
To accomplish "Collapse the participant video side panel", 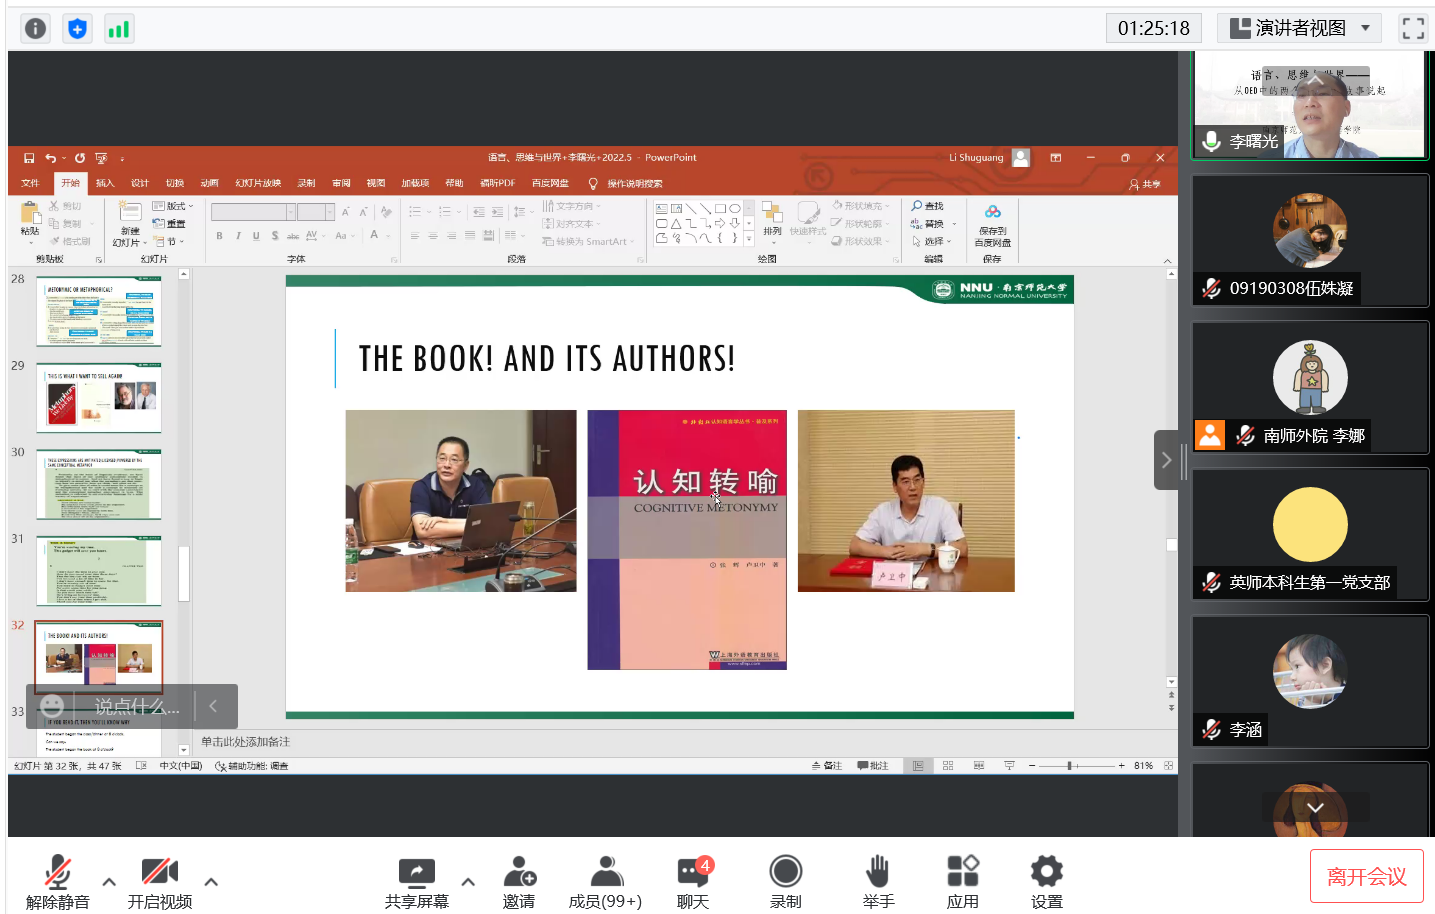I will click(1166, 460).
